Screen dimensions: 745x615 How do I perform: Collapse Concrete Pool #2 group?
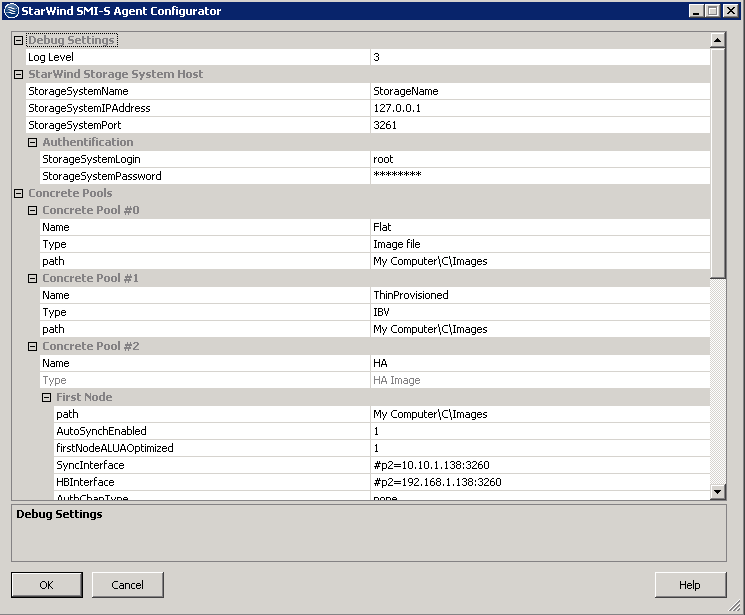click(x=32, y=346)
